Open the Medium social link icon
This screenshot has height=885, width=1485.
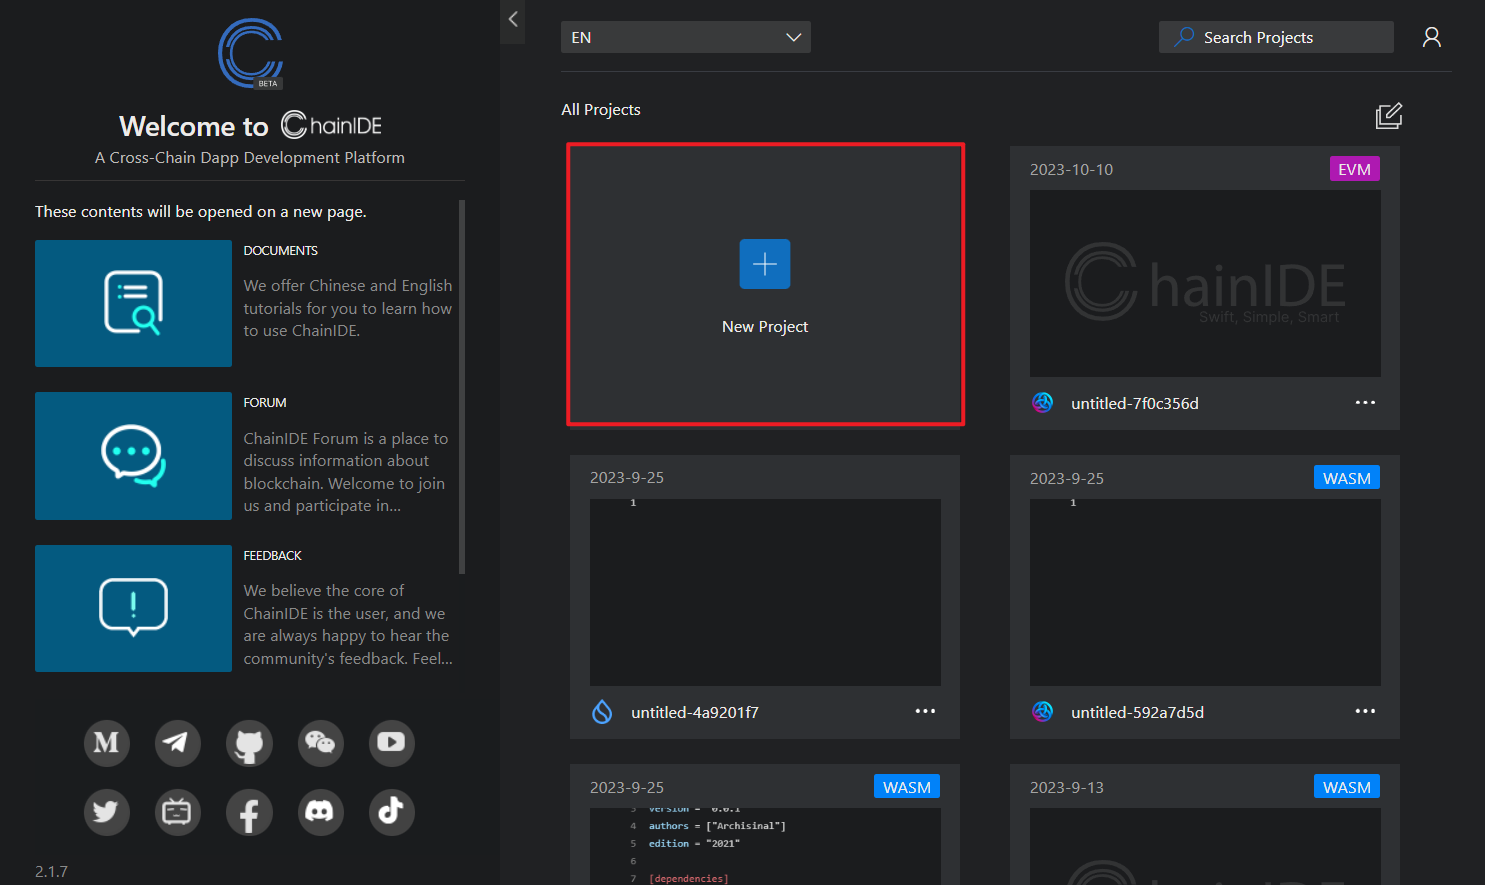[107, 743]
